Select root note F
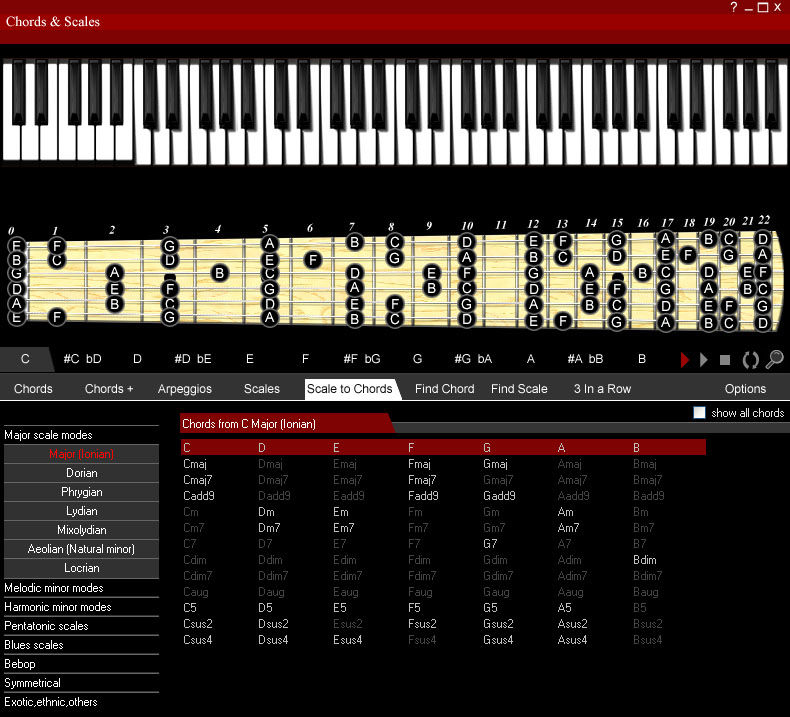 click(305, 359)
